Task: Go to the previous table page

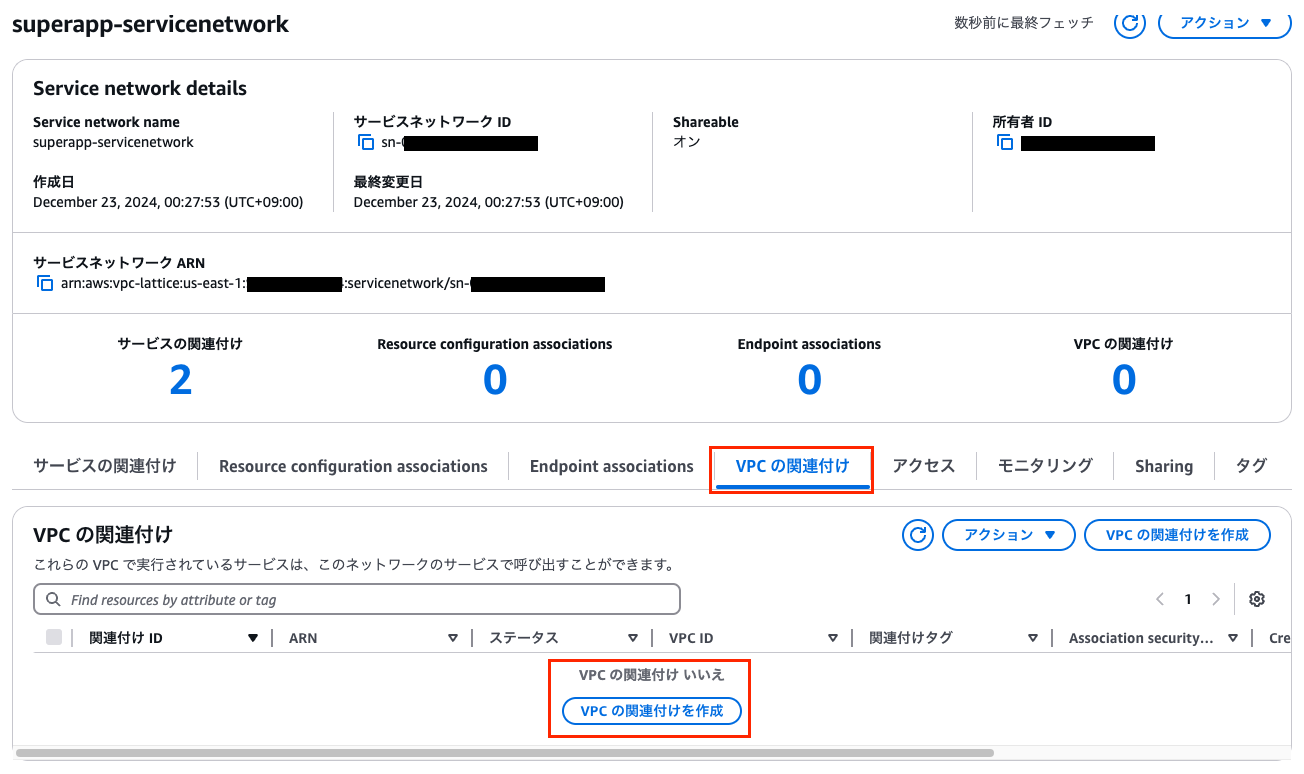Action: point(1160,599)
